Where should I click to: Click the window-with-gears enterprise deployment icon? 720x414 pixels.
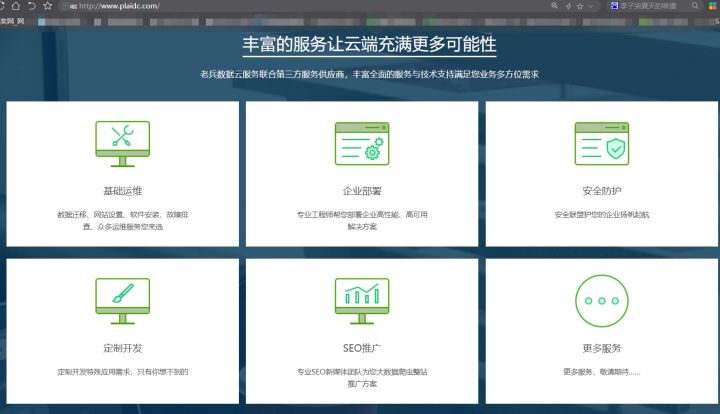(x=362, y=144)
